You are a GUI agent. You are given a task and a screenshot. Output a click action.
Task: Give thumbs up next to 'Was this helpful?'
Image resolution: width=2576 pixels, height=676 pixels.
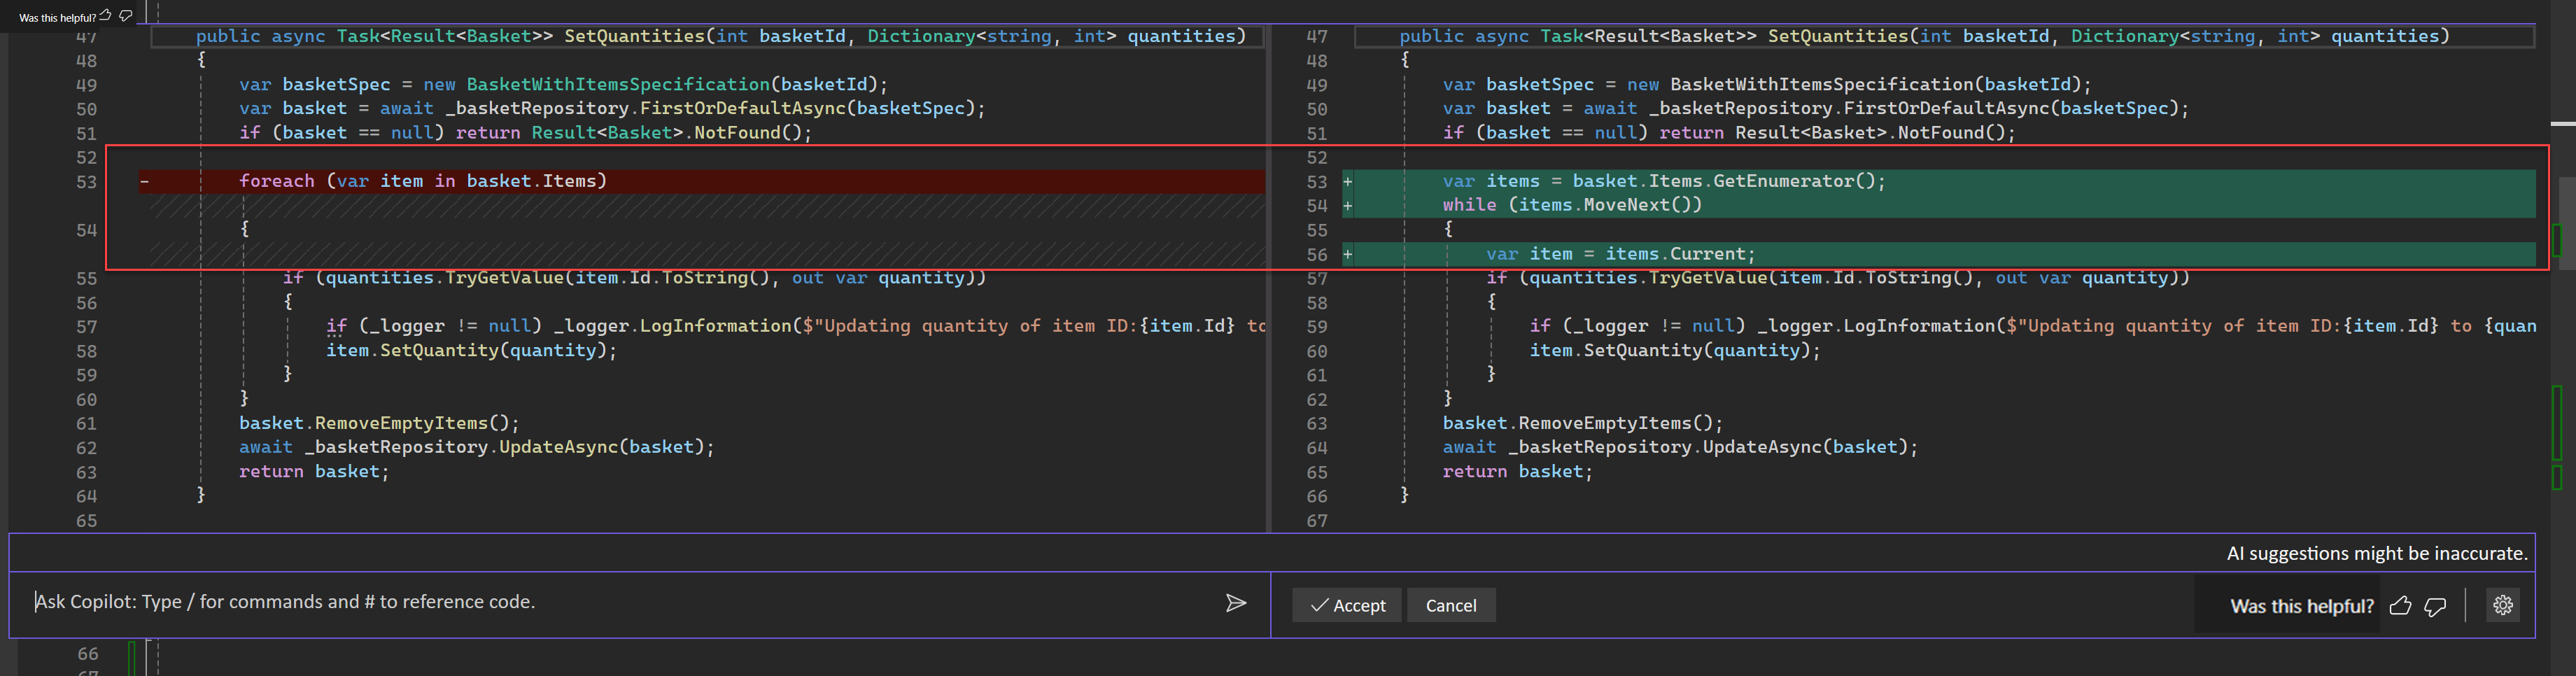coord(2400,605)
